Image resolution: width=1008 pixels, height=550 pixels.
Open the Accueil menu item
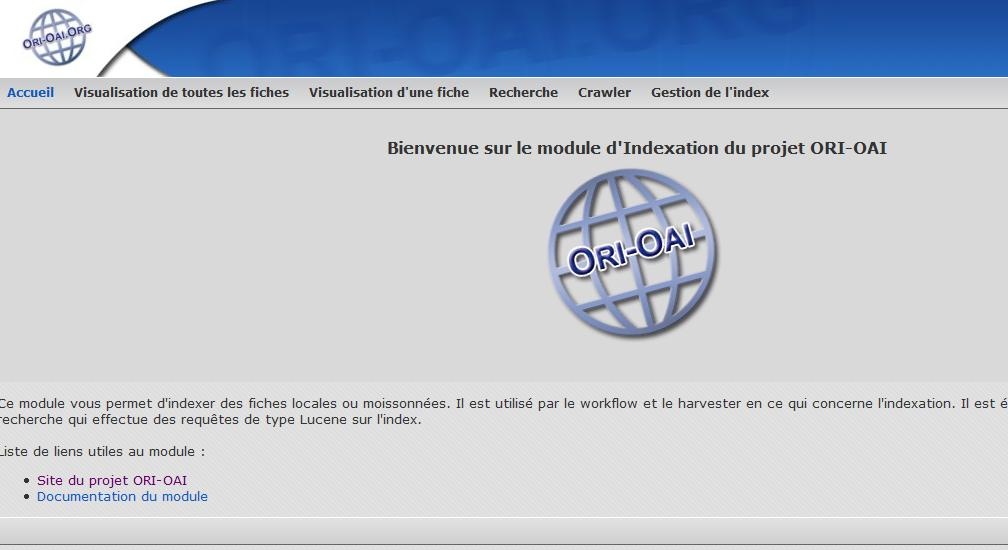tap(30, 93)
